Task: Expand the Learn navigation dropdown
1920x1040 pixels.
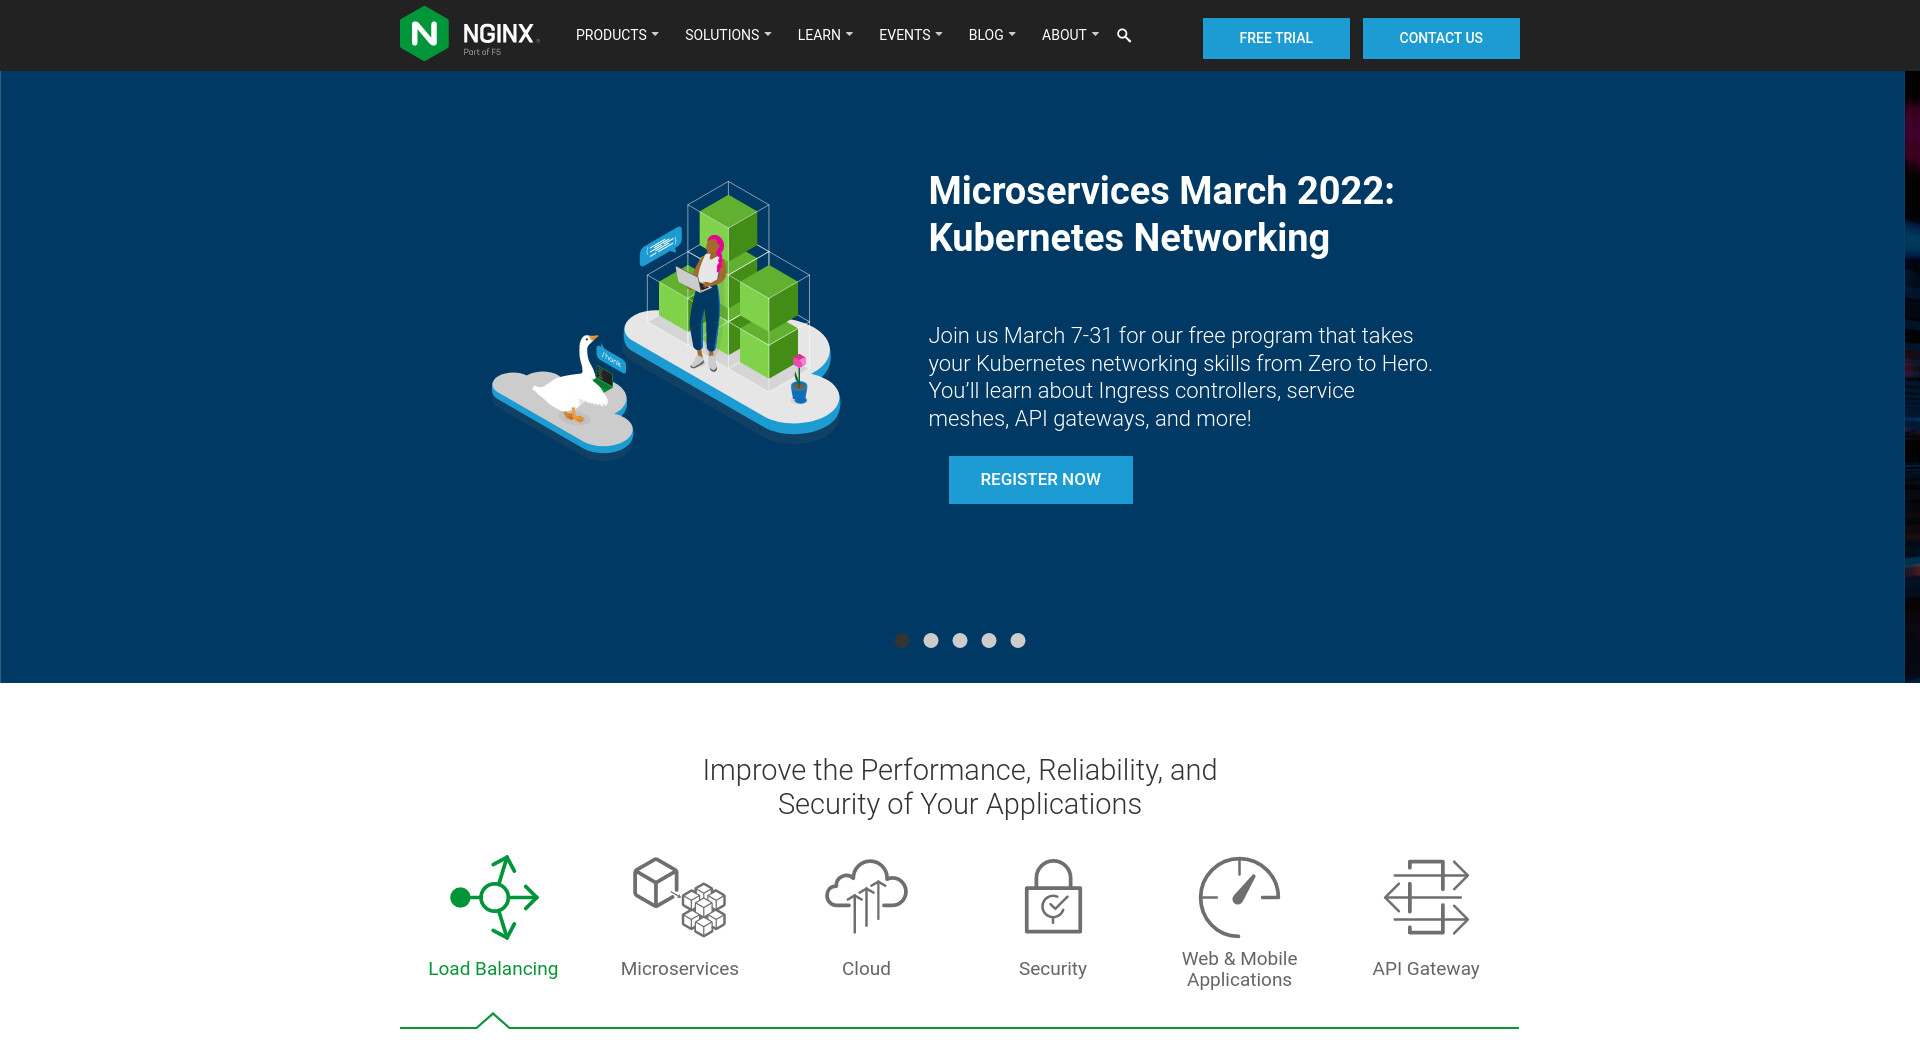Action: 824,35
